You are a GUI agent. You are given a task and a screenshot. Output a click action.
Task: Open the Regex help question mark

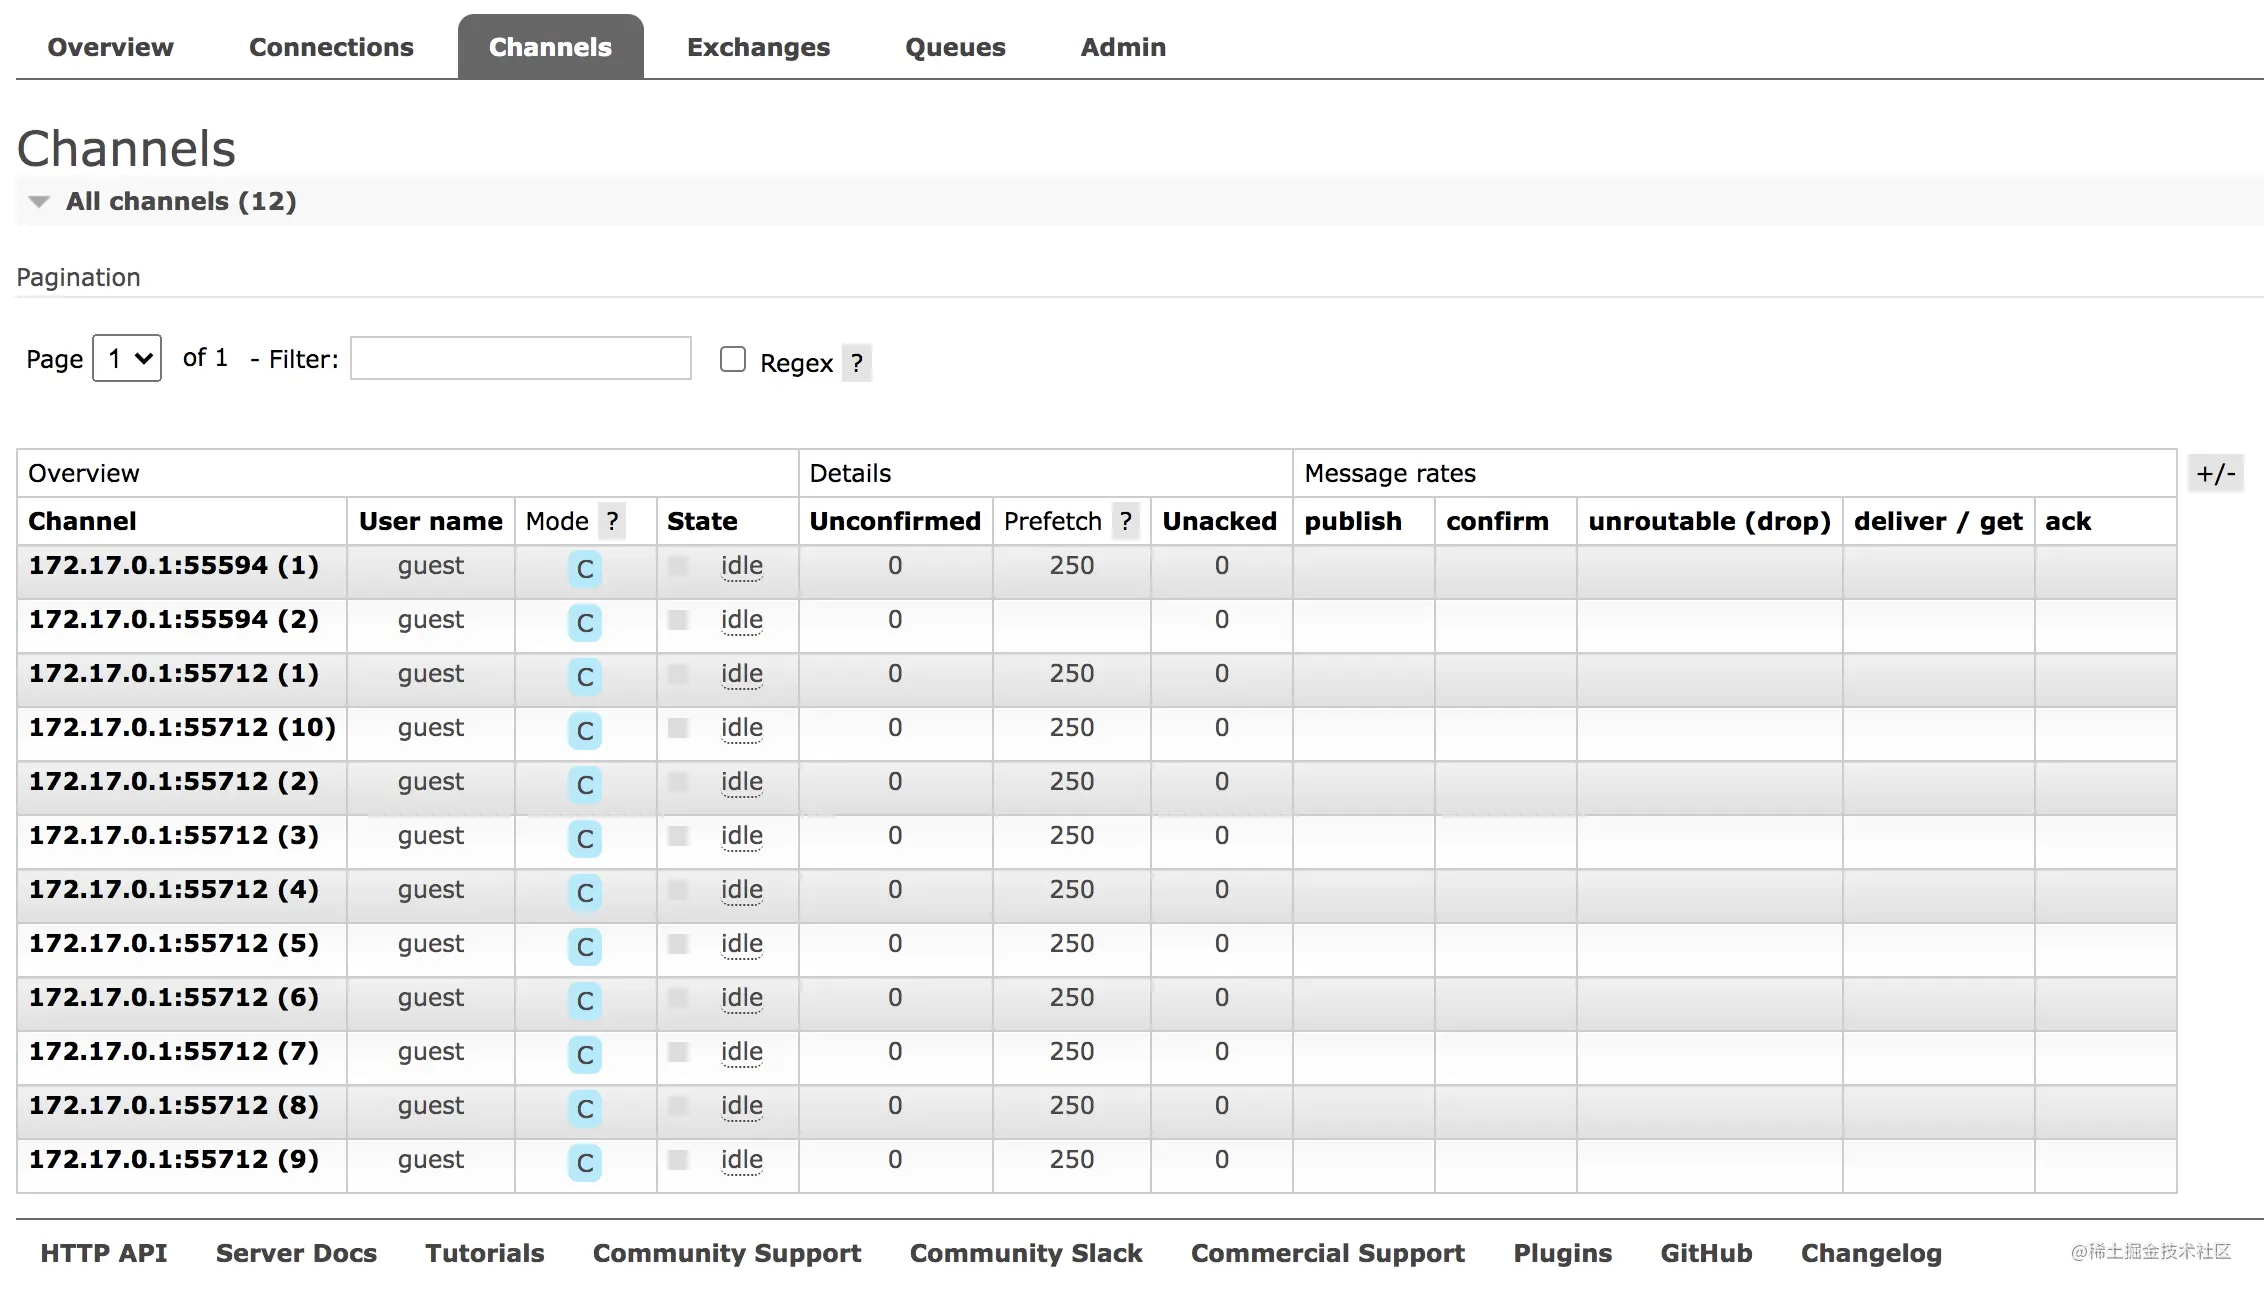pyautogui.click(x=857, y=362)
